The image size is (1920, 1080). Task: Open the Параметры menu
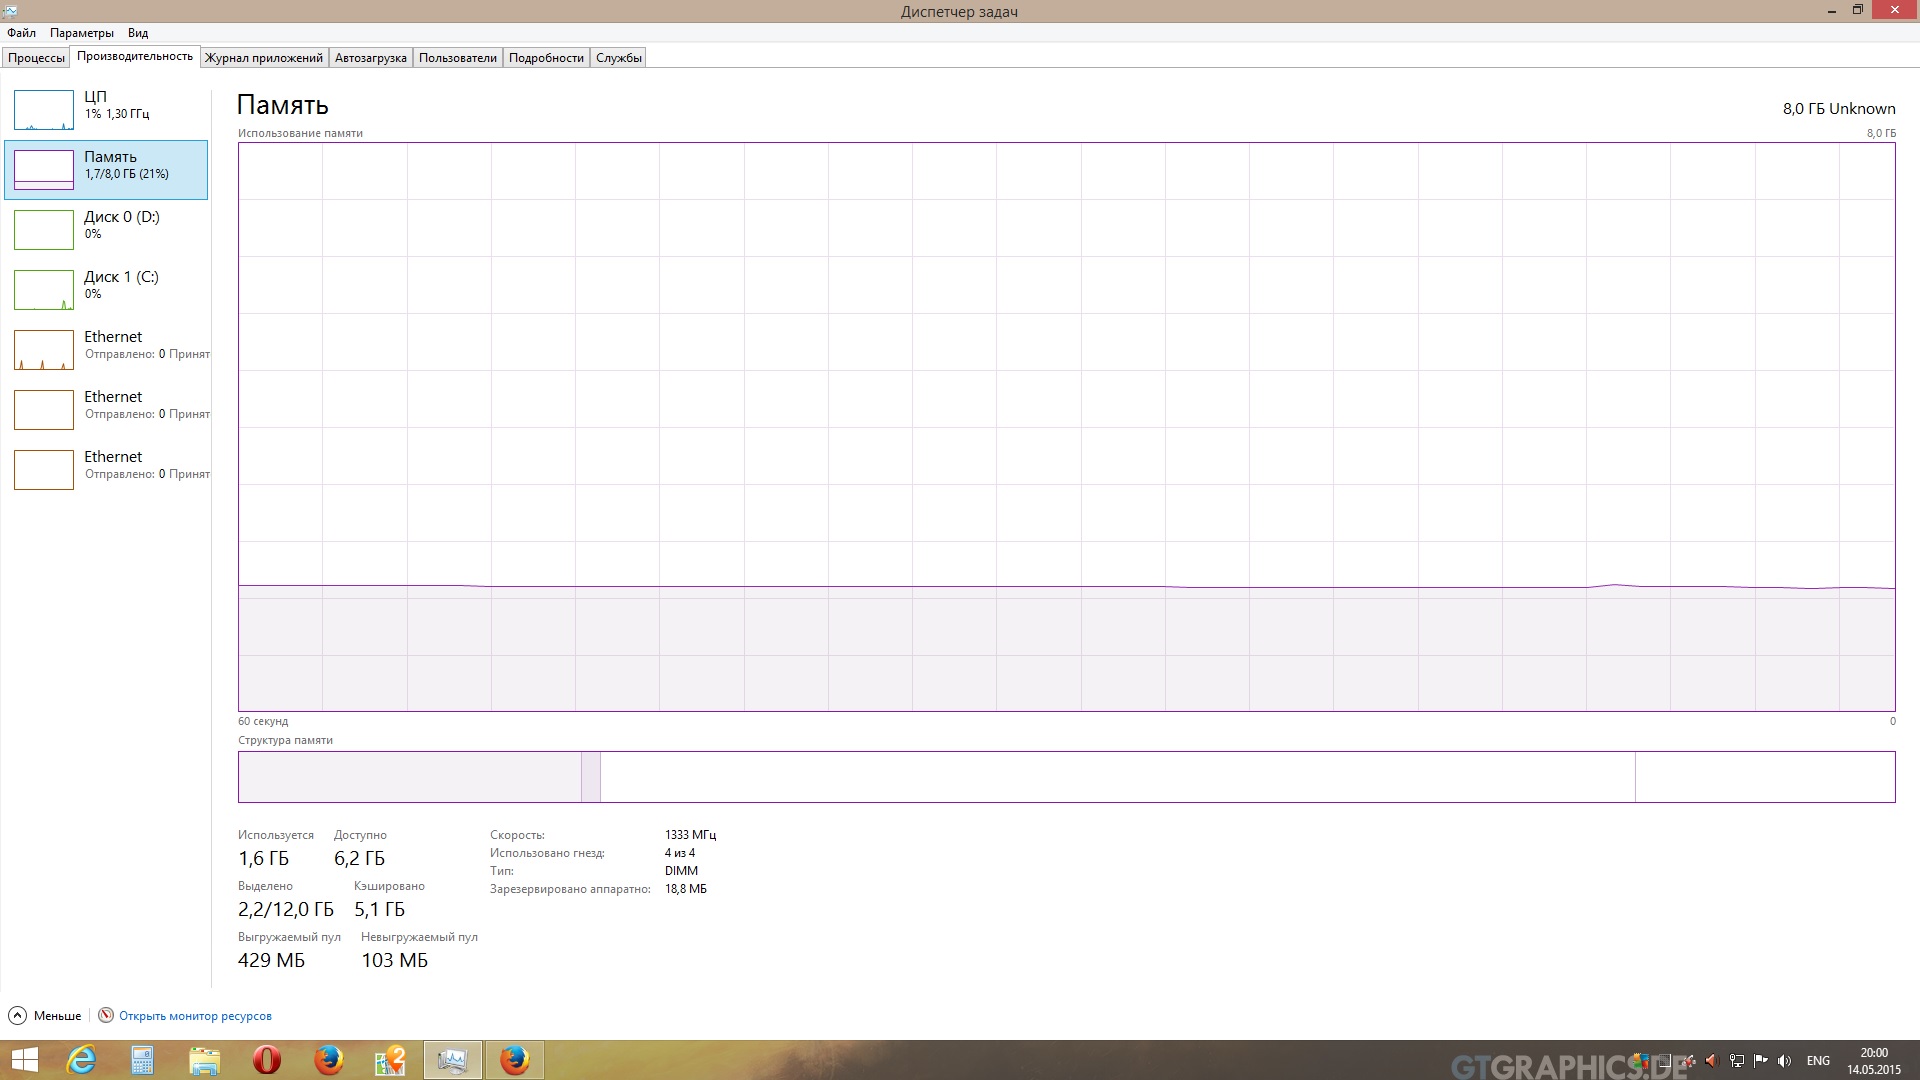click(x=82, y=33)
